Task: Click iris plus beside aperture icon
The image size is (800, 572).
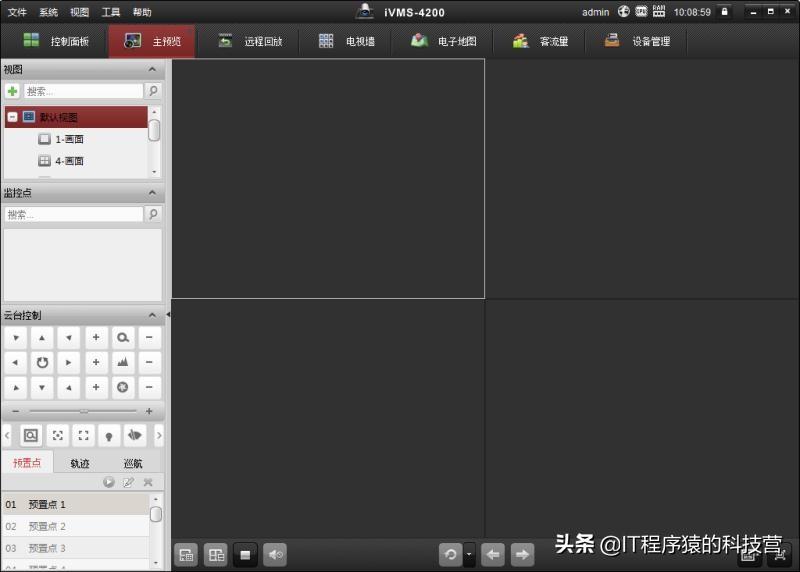Action: point(96,387)
